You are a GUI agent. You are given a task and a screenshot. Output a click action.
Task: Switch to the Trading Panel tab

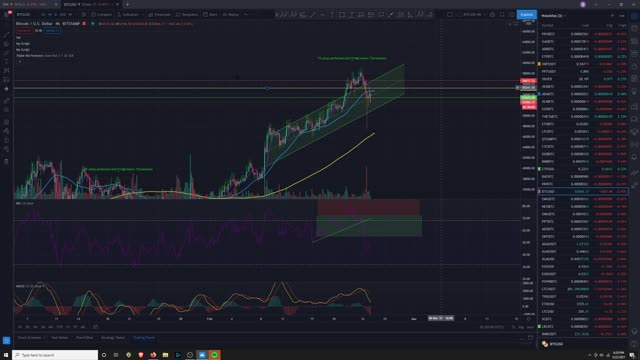point(144,338)
